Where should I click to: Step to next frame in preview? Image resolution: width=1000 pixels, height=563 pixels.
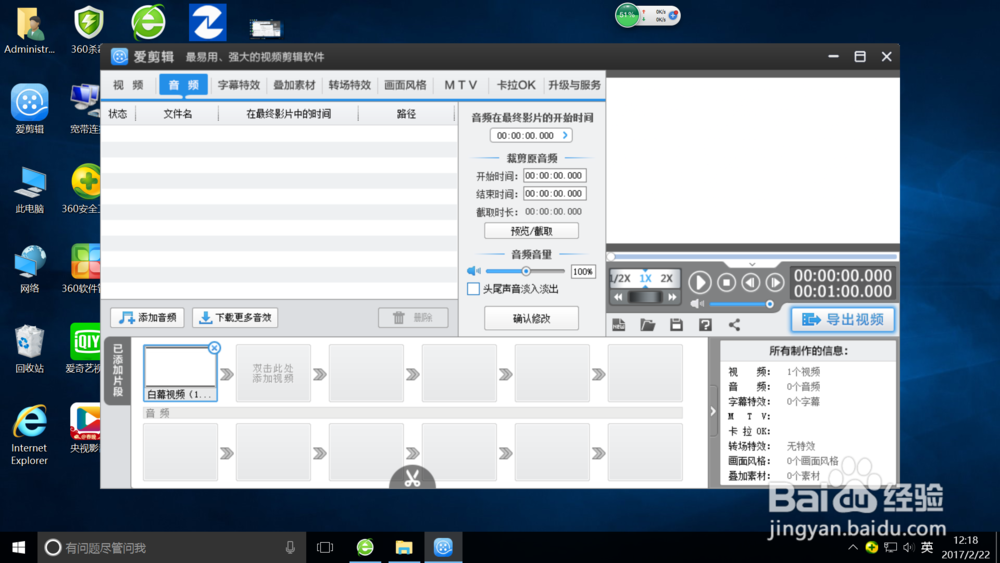click(774, 282)
